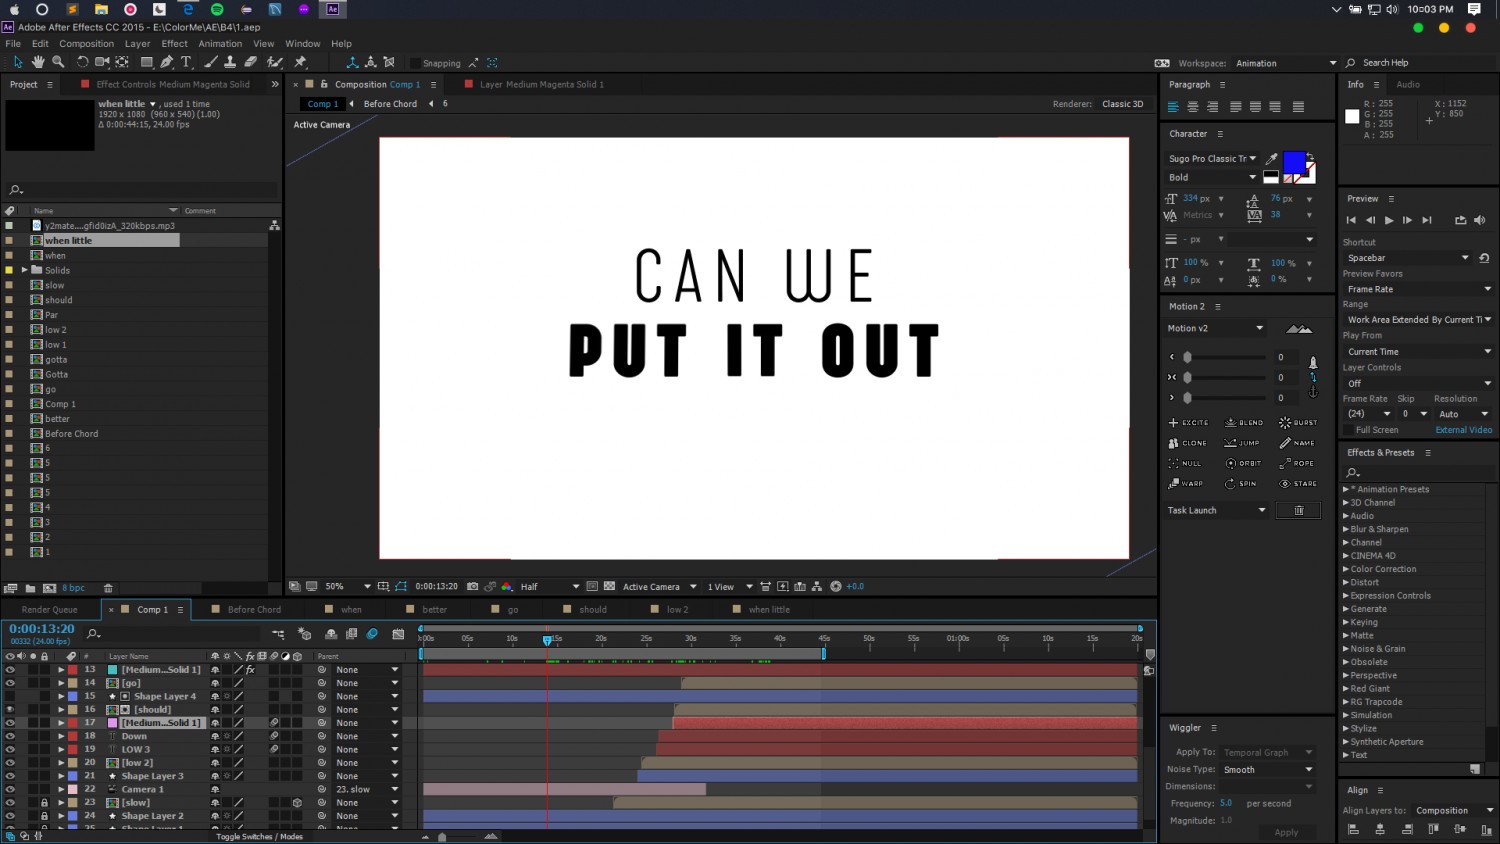Select the Zoom tool magnifier
This screenshot has width=1500, height=844.
coord(58,62)
